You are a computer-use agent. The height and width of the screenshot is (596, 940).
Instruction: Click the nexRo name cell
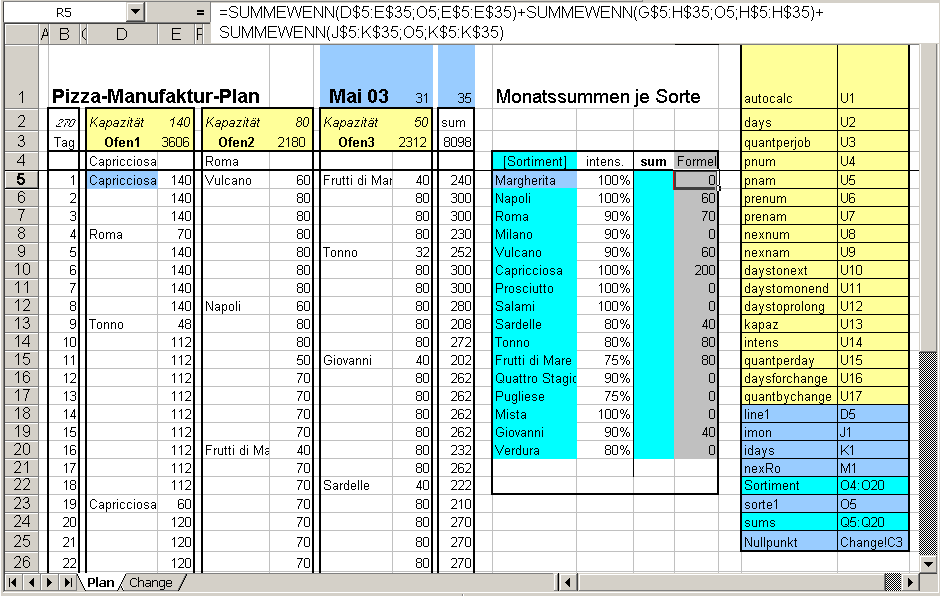point(789,468)
